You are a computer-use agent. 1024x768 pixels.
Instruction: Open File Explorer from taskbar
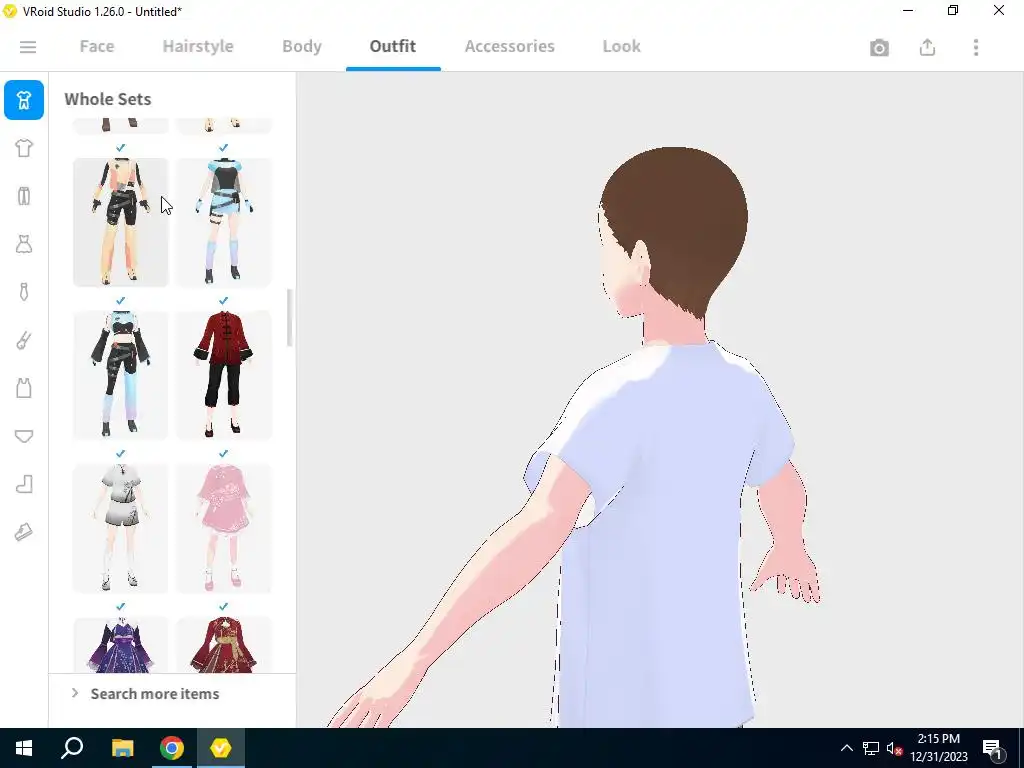click(x=122, y=748)
